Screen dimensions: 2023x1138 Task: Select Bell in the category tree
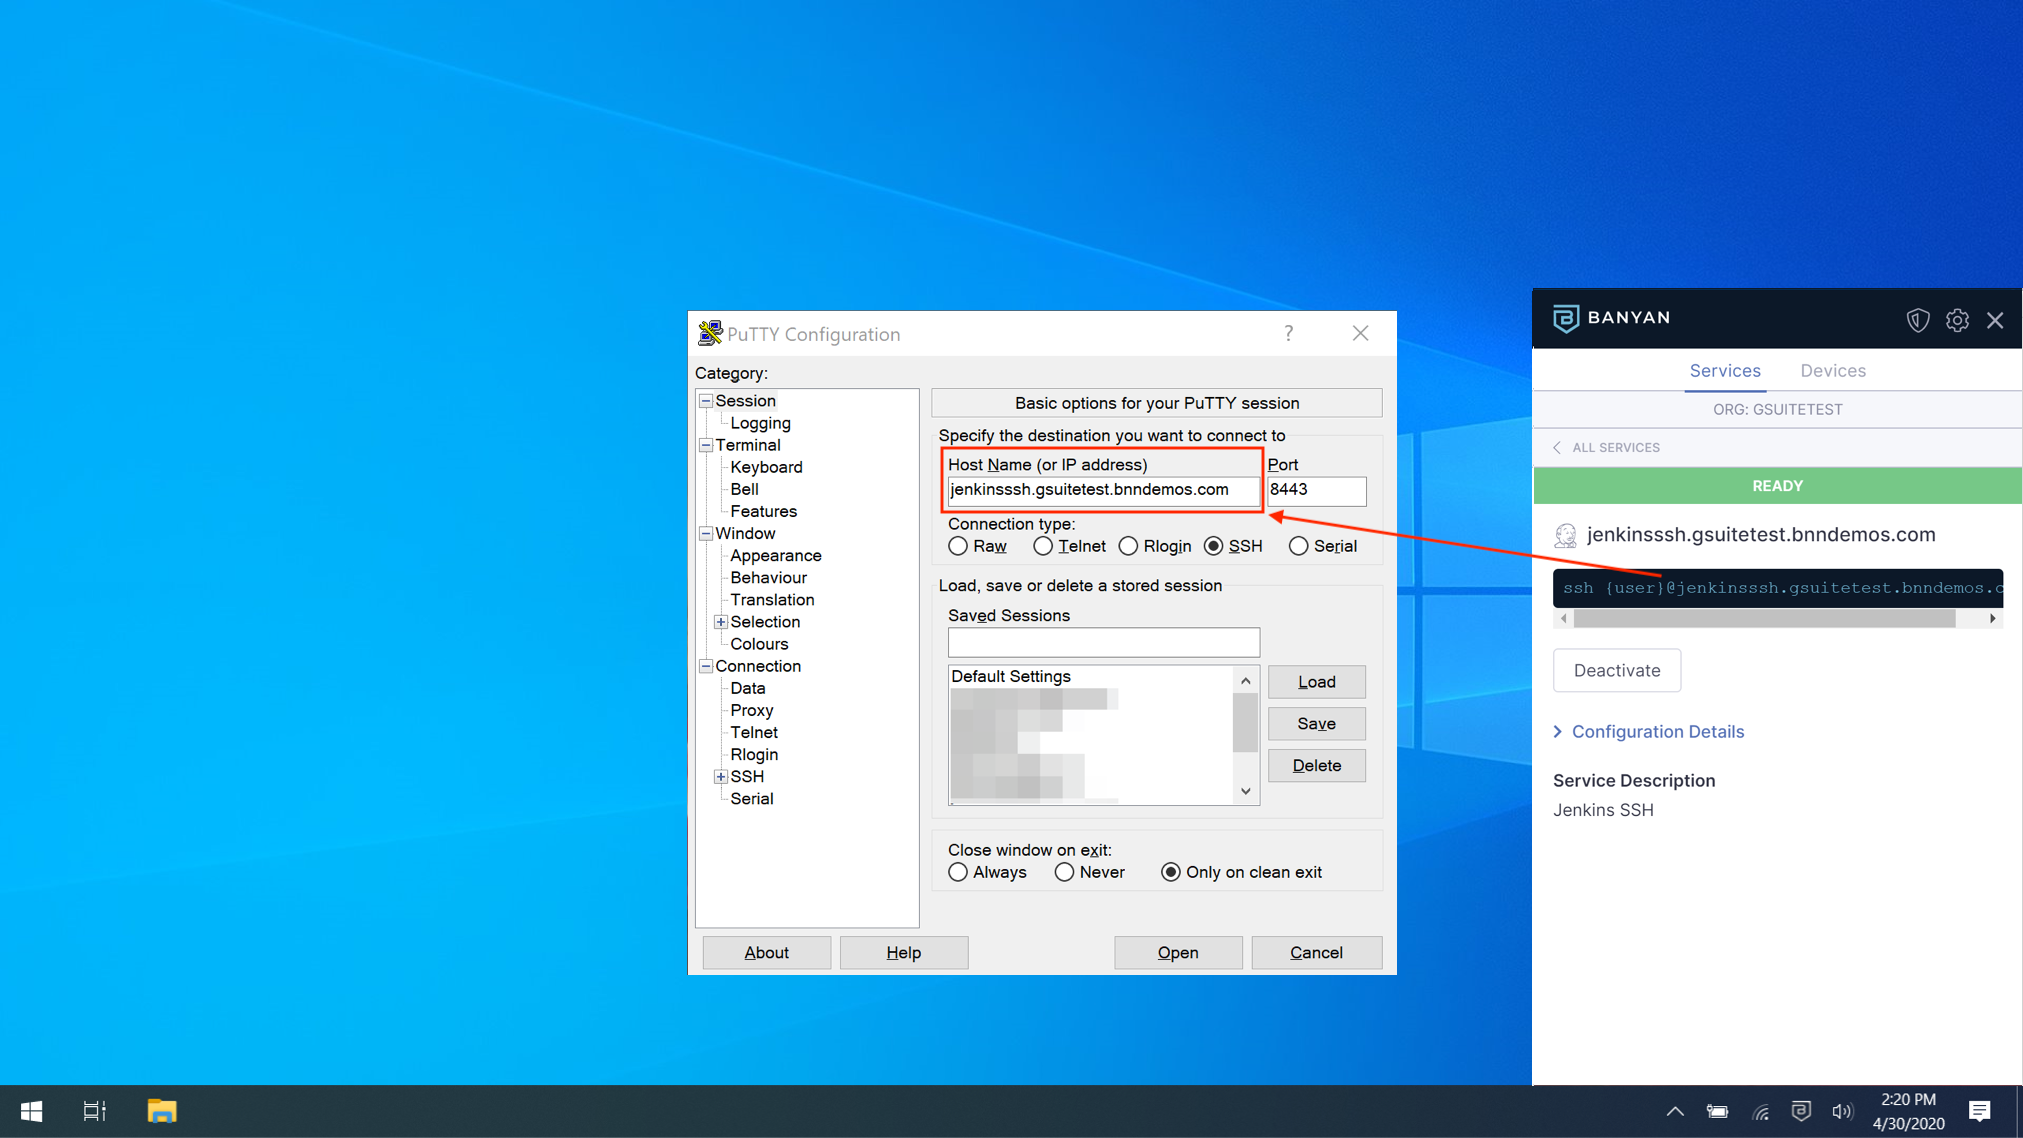coord(744,489)
